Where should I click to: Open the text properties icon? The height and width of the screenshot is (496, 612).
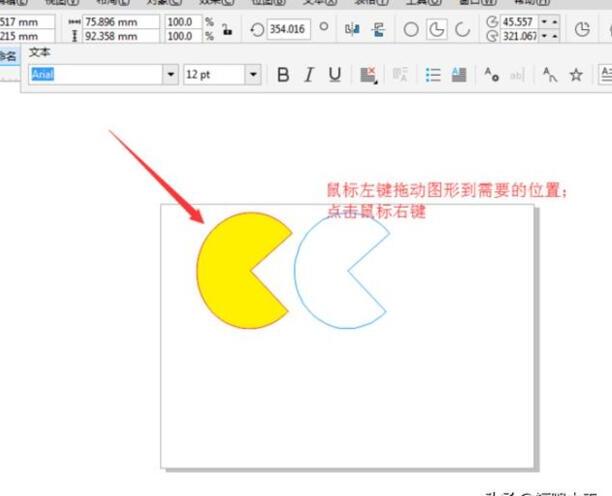(491, 74)
